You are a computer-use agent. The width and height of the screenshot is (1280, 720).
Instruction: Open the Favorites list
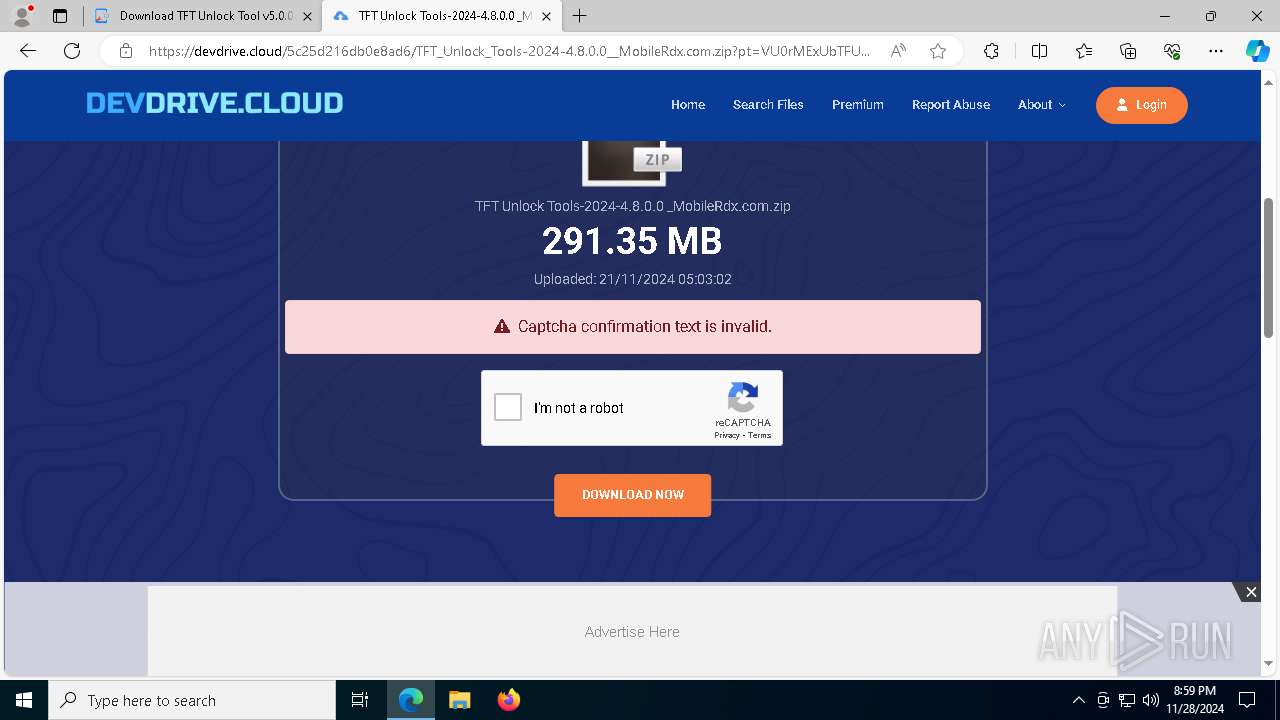[1084, 51]
